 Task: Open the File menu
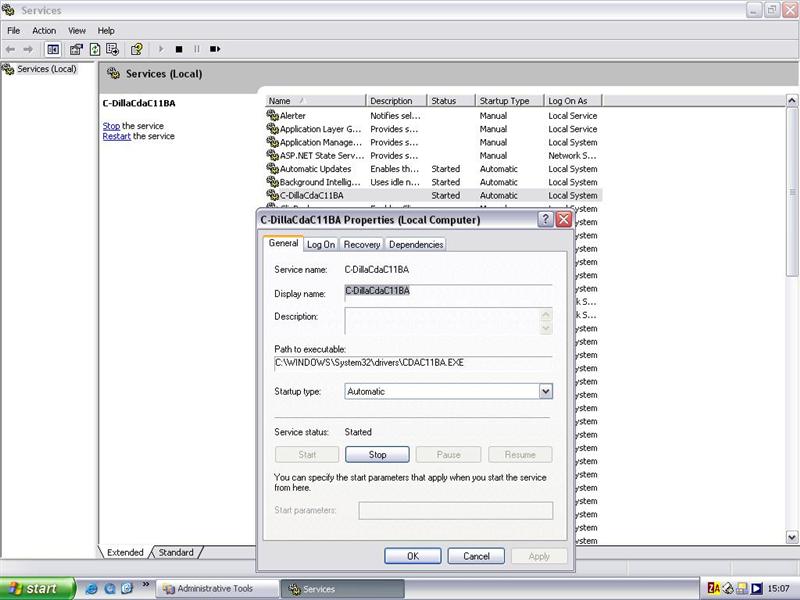[13, 31]
